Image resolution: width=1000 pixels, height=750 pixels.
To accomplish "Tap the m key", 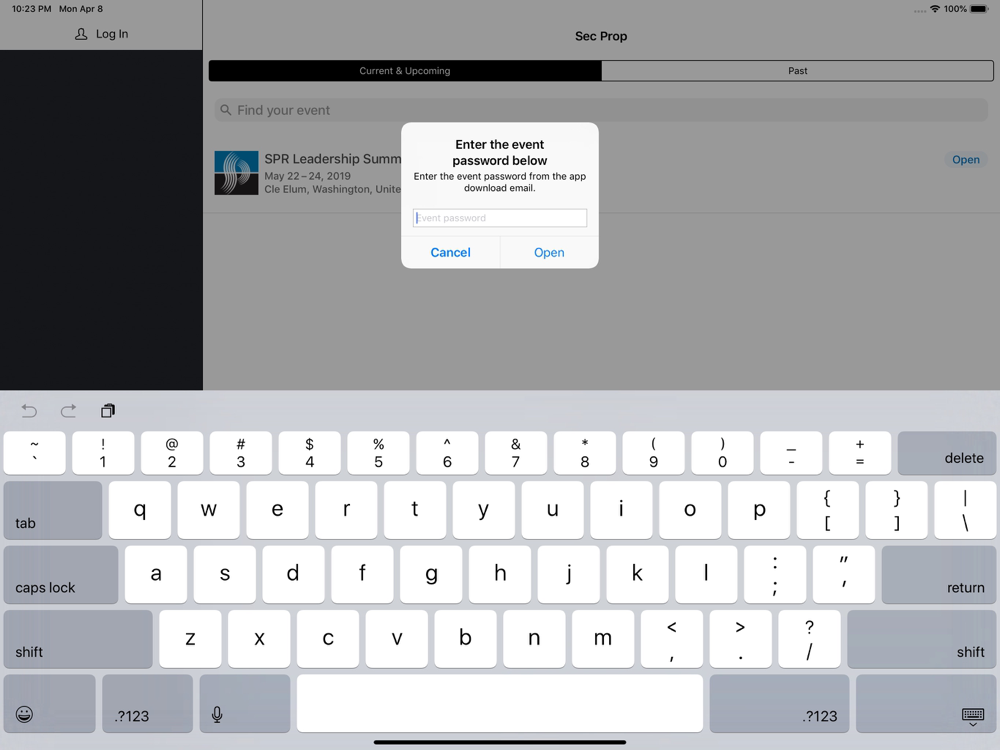I will pyautogui.click(x=603, y=639).
